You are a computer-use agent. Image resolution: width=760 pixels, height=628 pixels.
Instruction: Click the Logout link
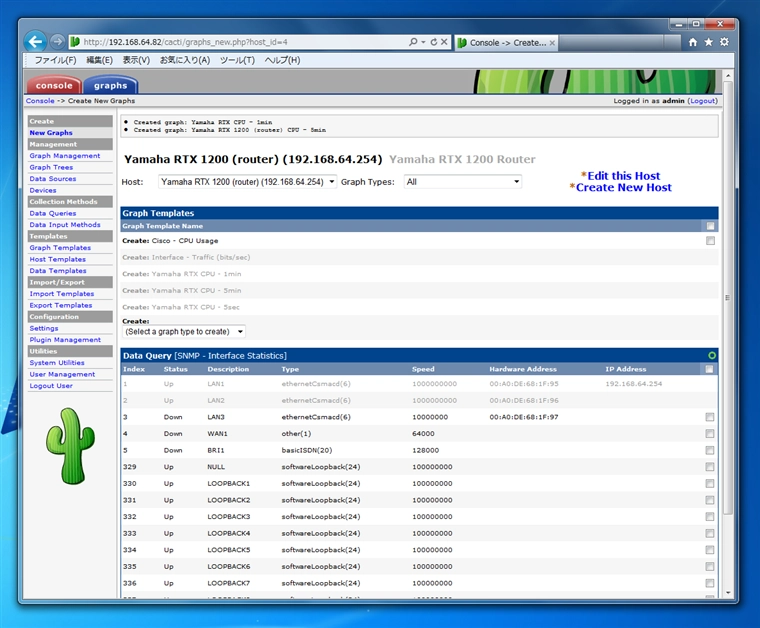click(702, 101)
